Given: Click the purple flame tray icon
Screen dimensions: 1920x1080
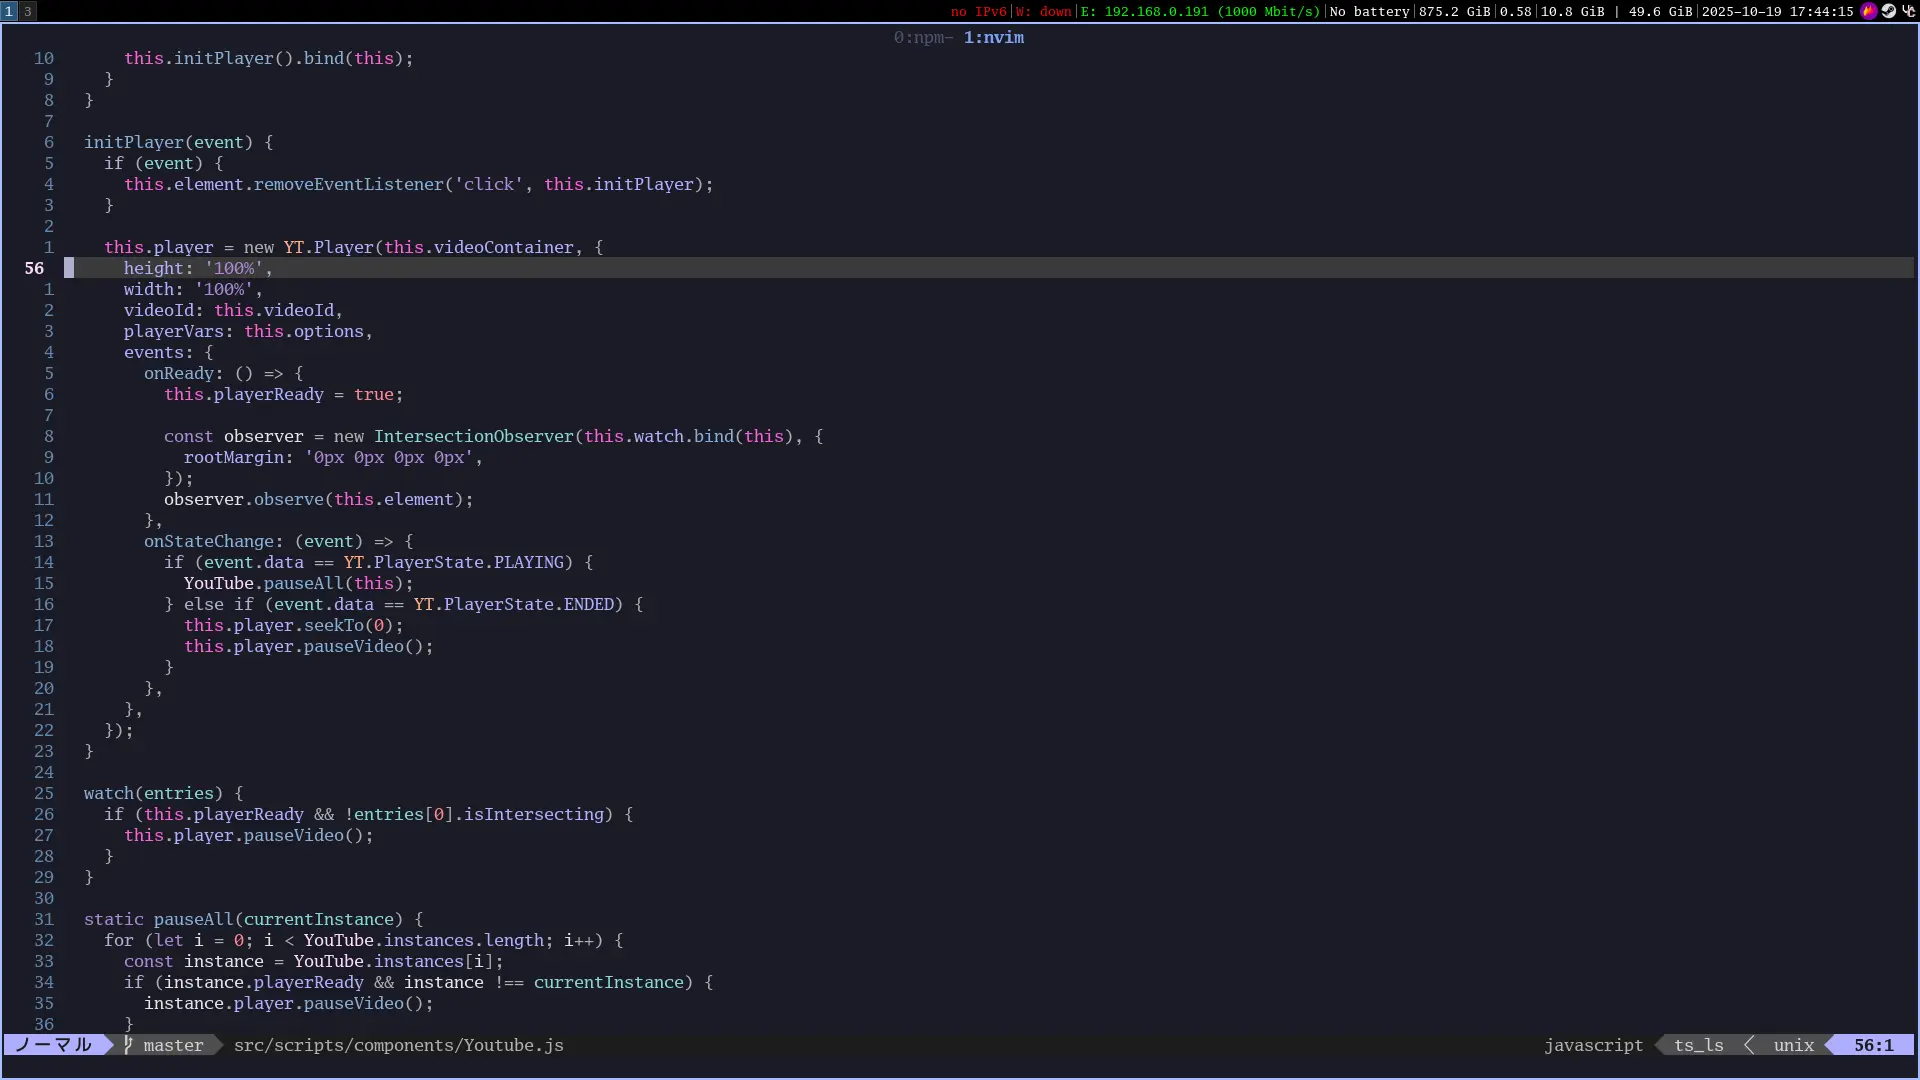Looking at the screenshot, I should (1868, 11).
